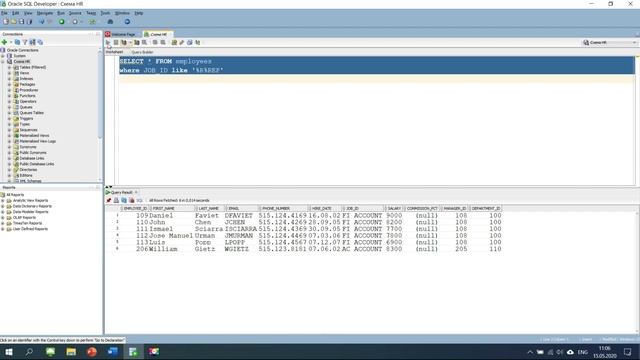
Task: Click the last name cell 'Gietz'
Action: pos(205,249)
